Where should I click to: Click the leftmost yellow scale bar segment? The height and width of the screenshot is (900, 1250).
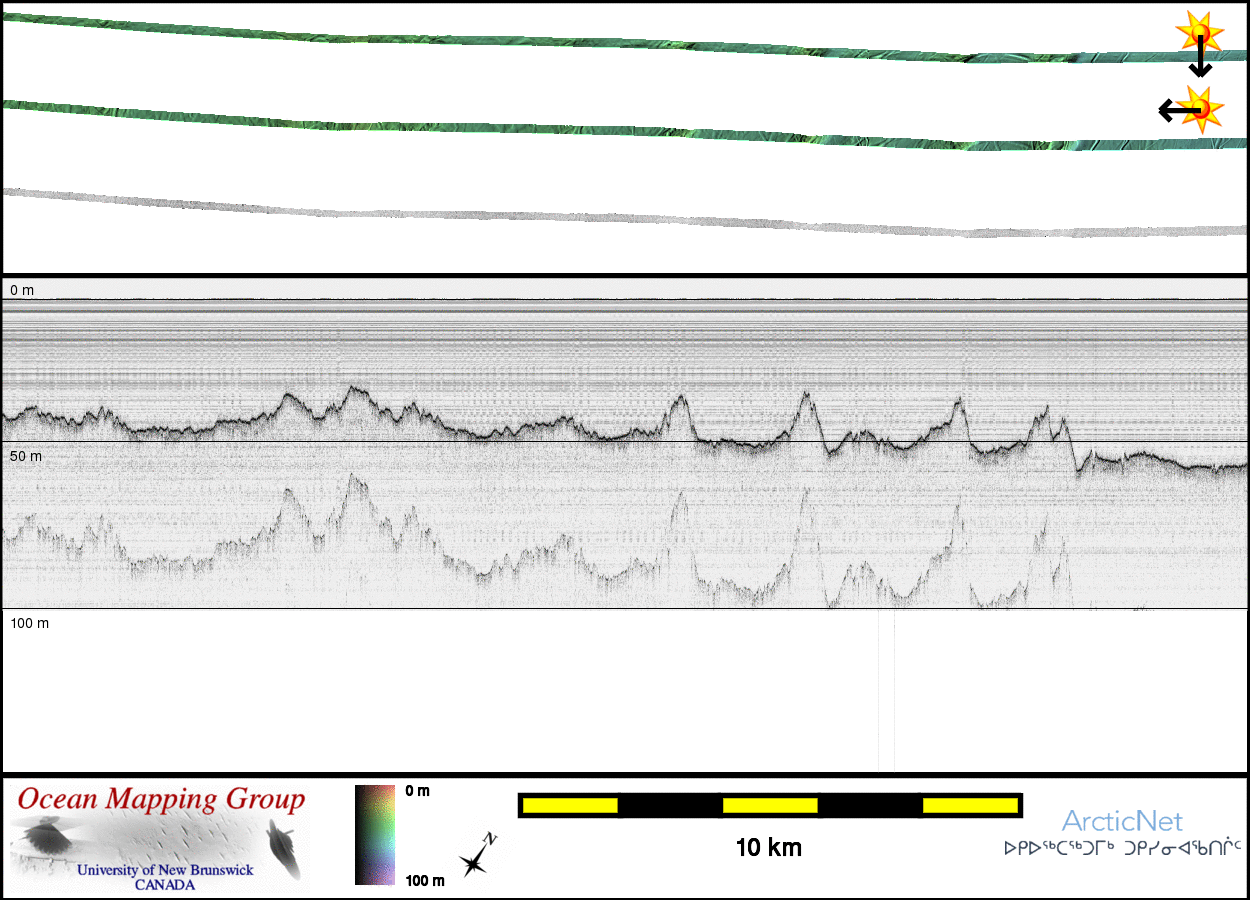tap(569, 805)
